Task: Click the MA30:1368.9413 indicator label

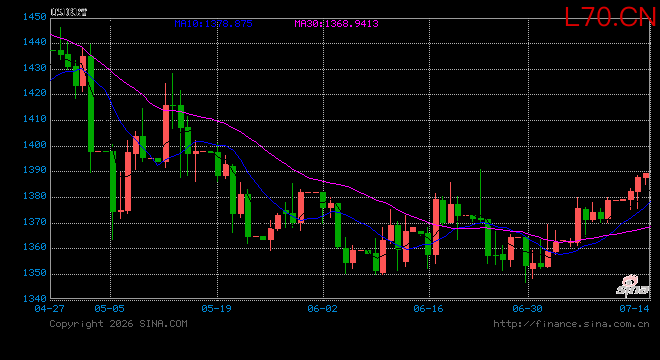Action: (336, 24)
